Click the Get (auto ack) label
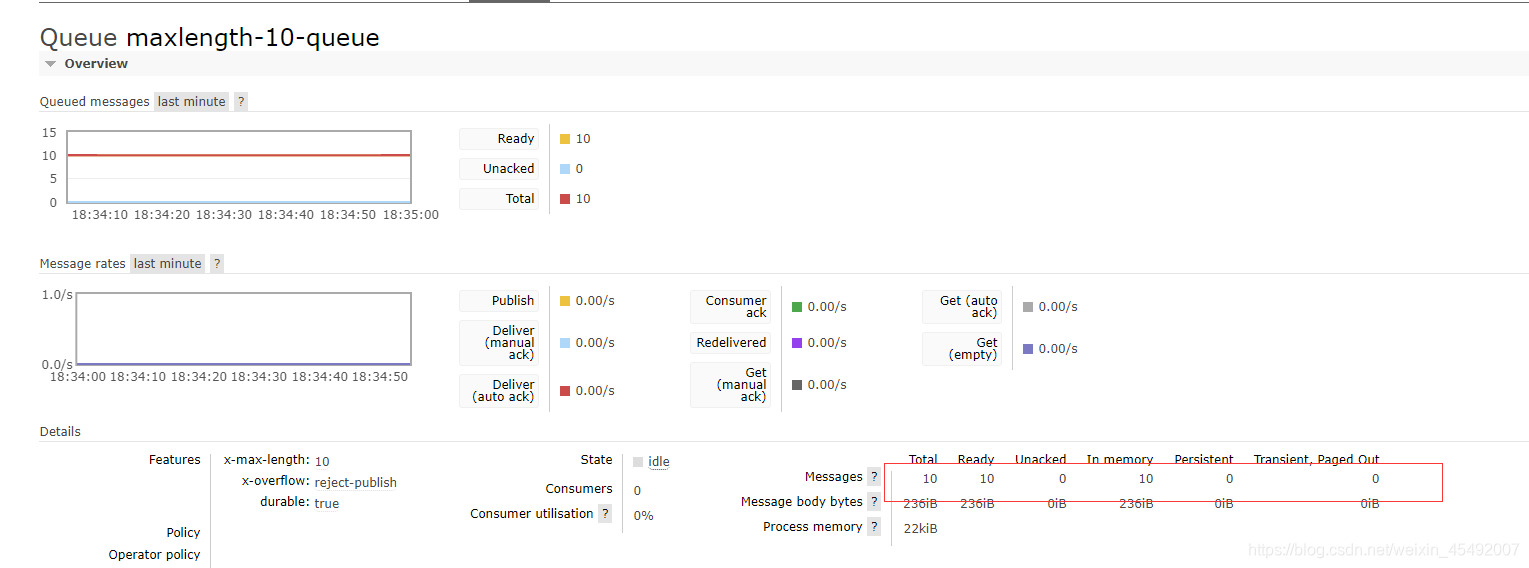The image size is (1529, 568). [962, 307]
